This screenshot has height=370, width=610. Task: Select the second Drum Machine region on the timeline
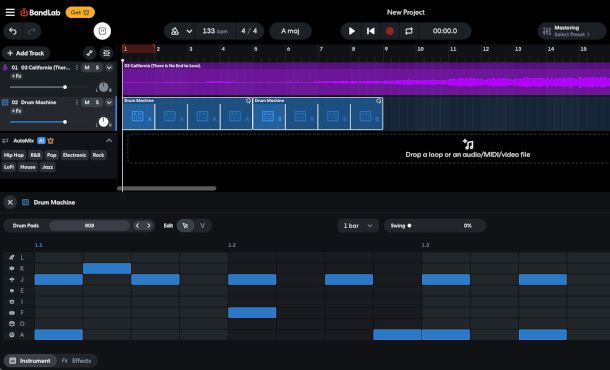click(318, 114)
